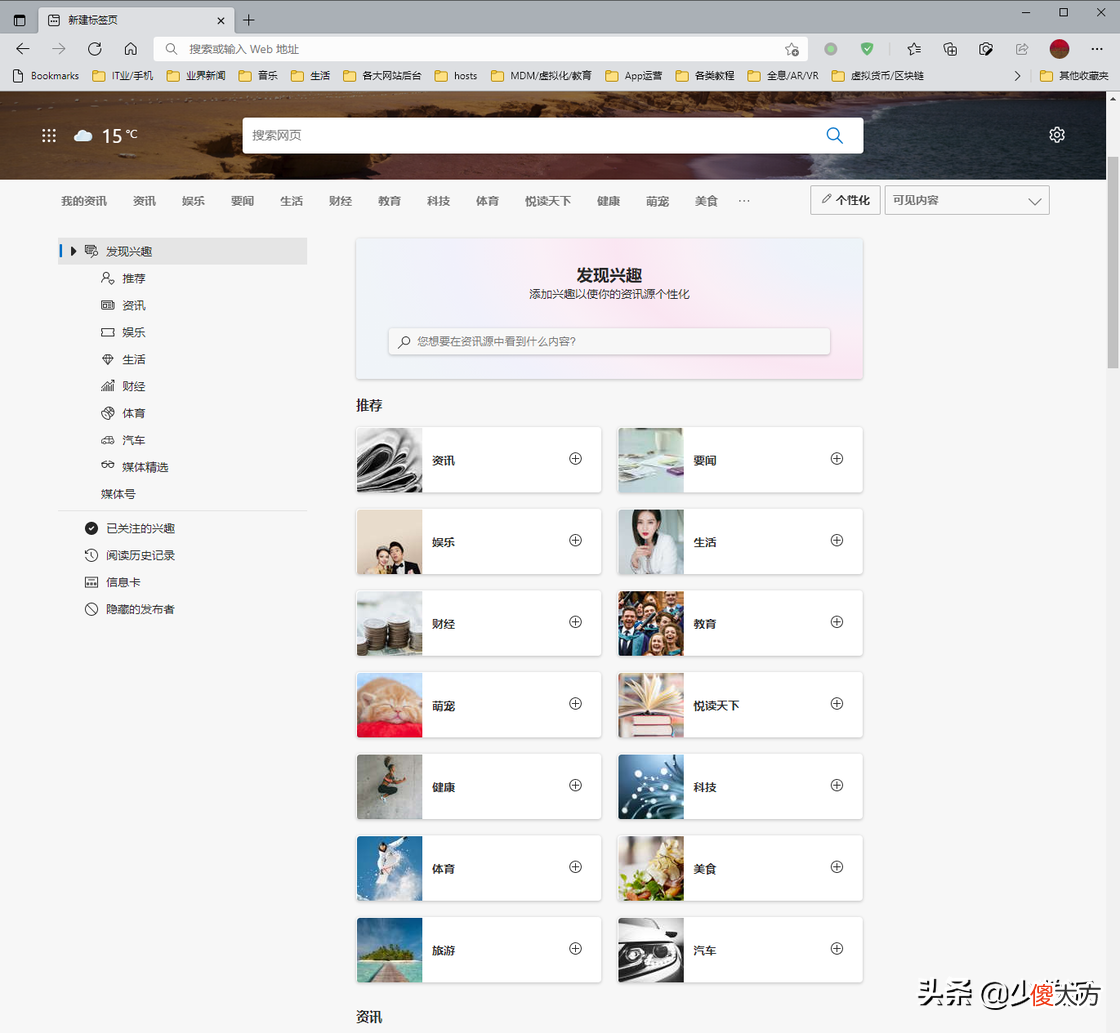
Task: Add 娱乐 interest with plus icon
Action: [x=575, y=540]
